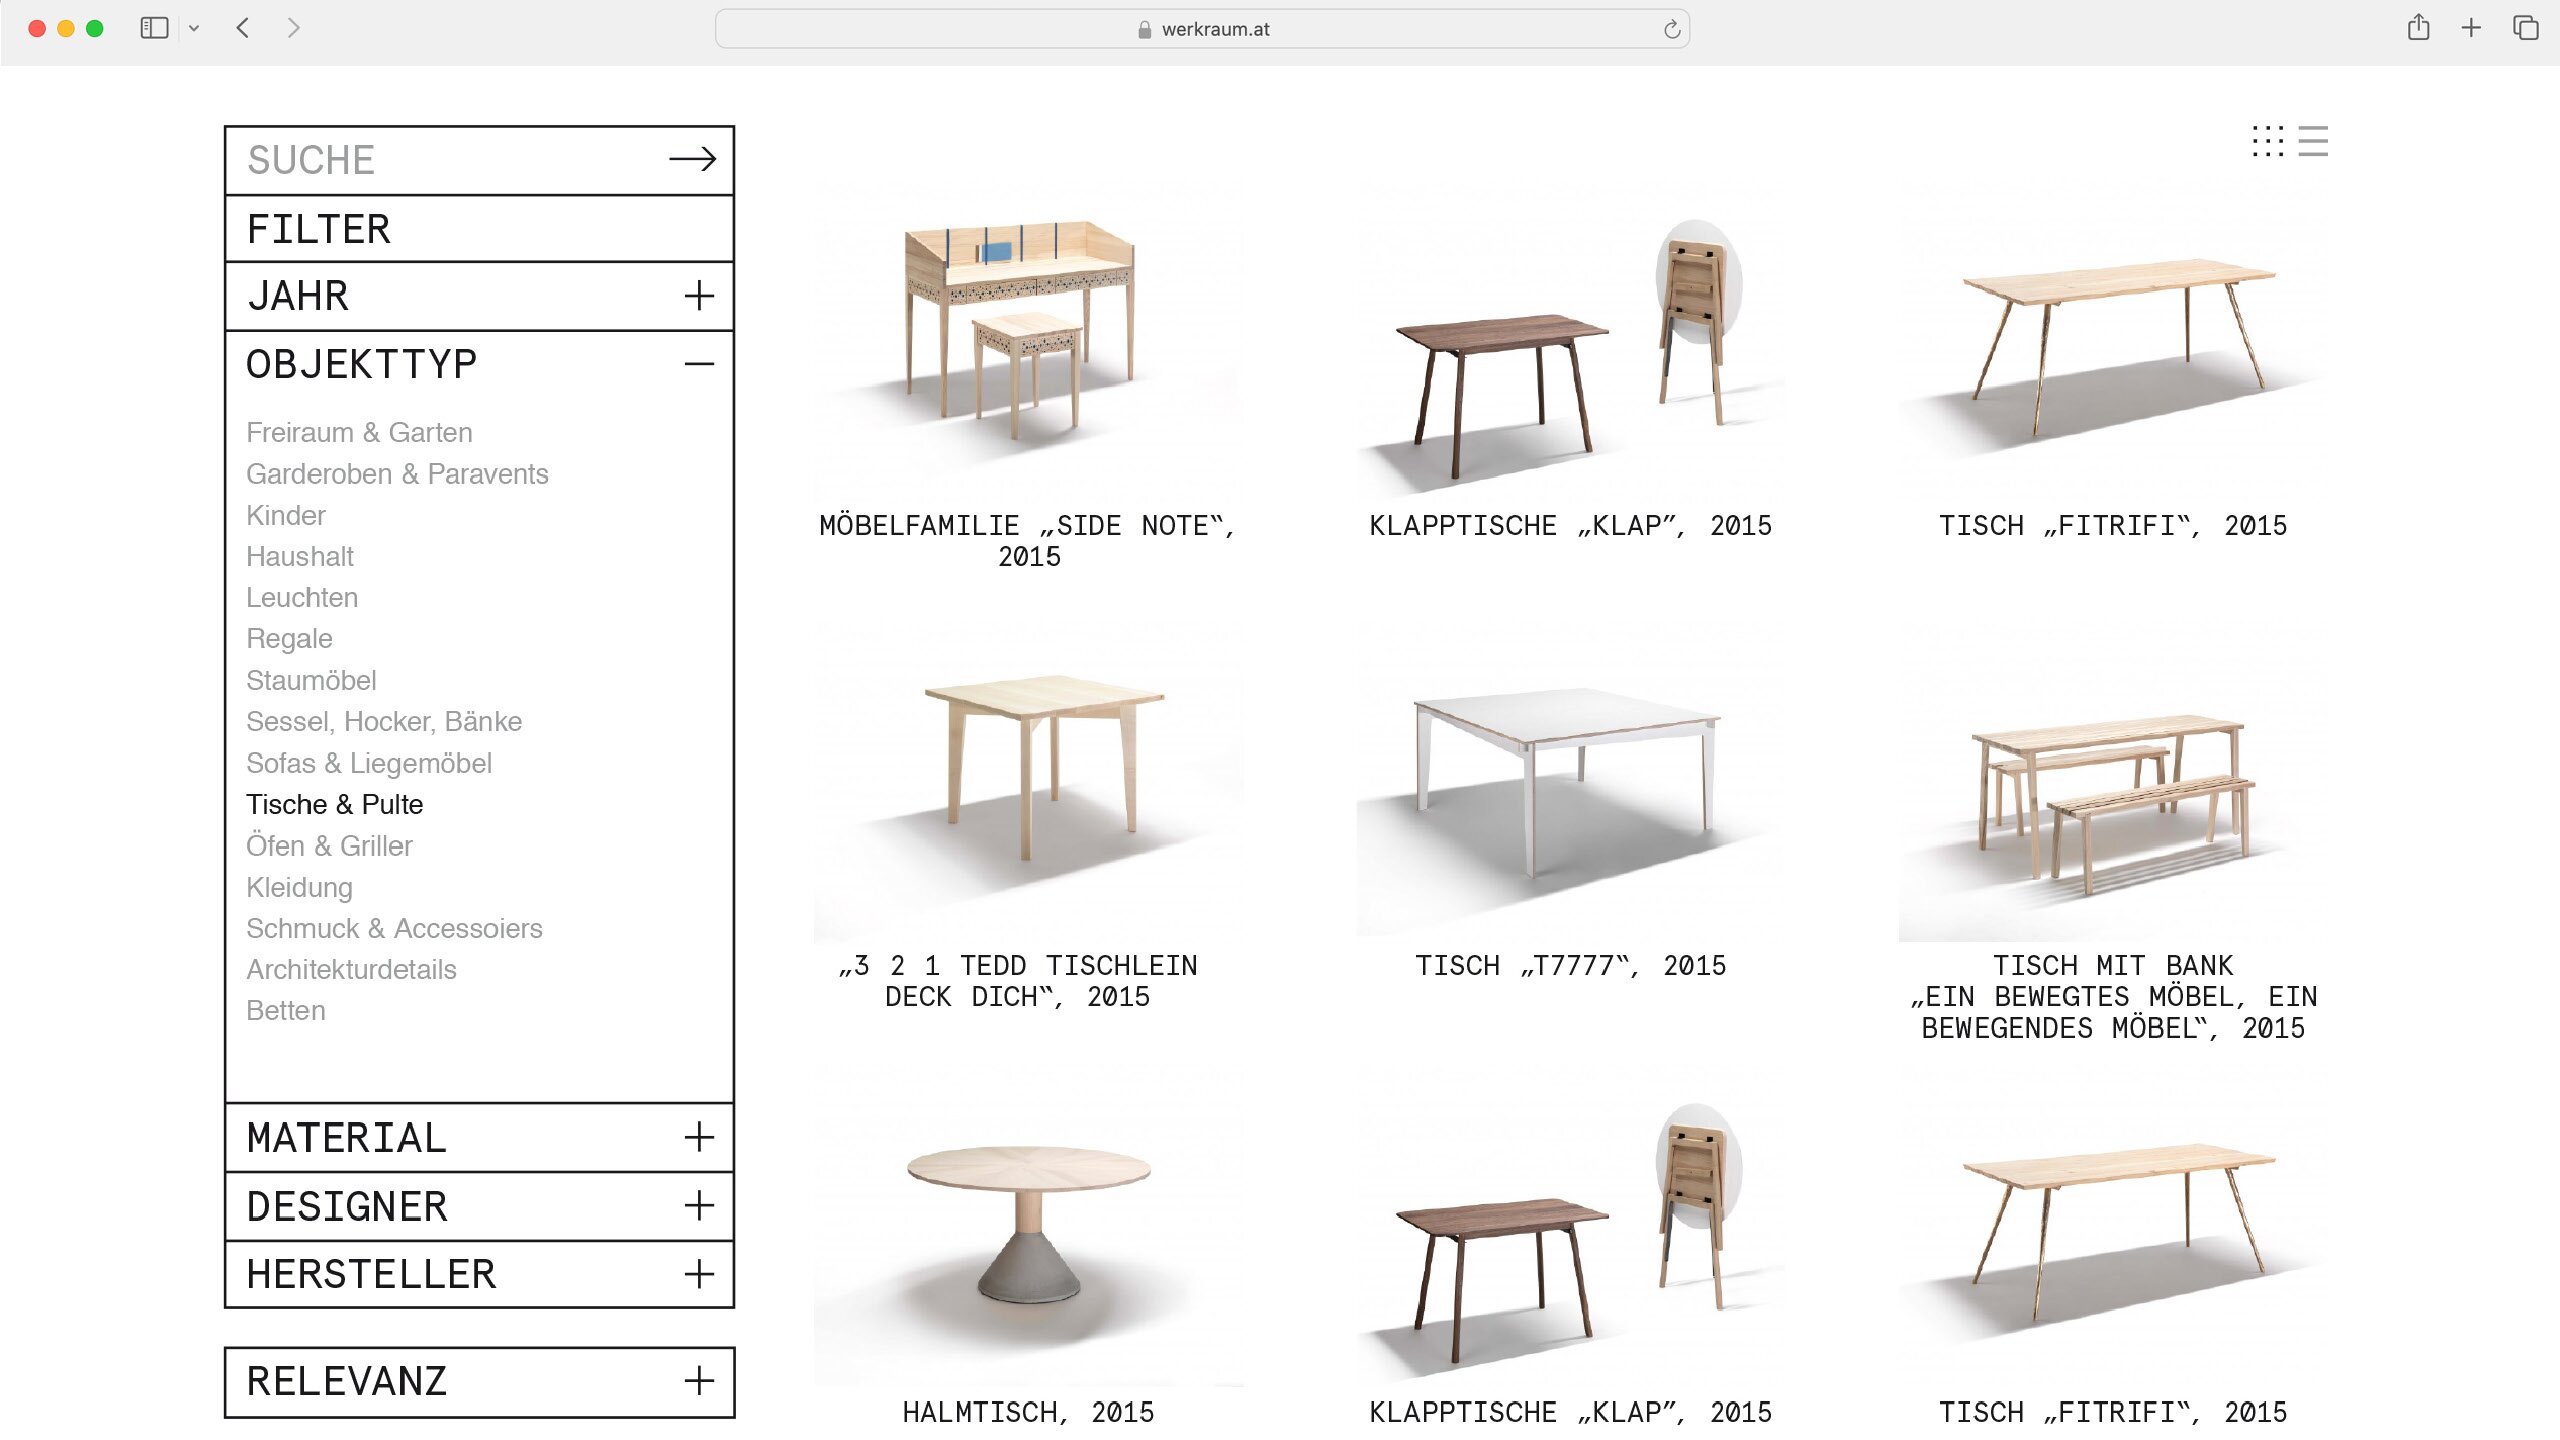Collapse the OBJEKTTYP filter section

pyautogui.click(x=699, y=364)
